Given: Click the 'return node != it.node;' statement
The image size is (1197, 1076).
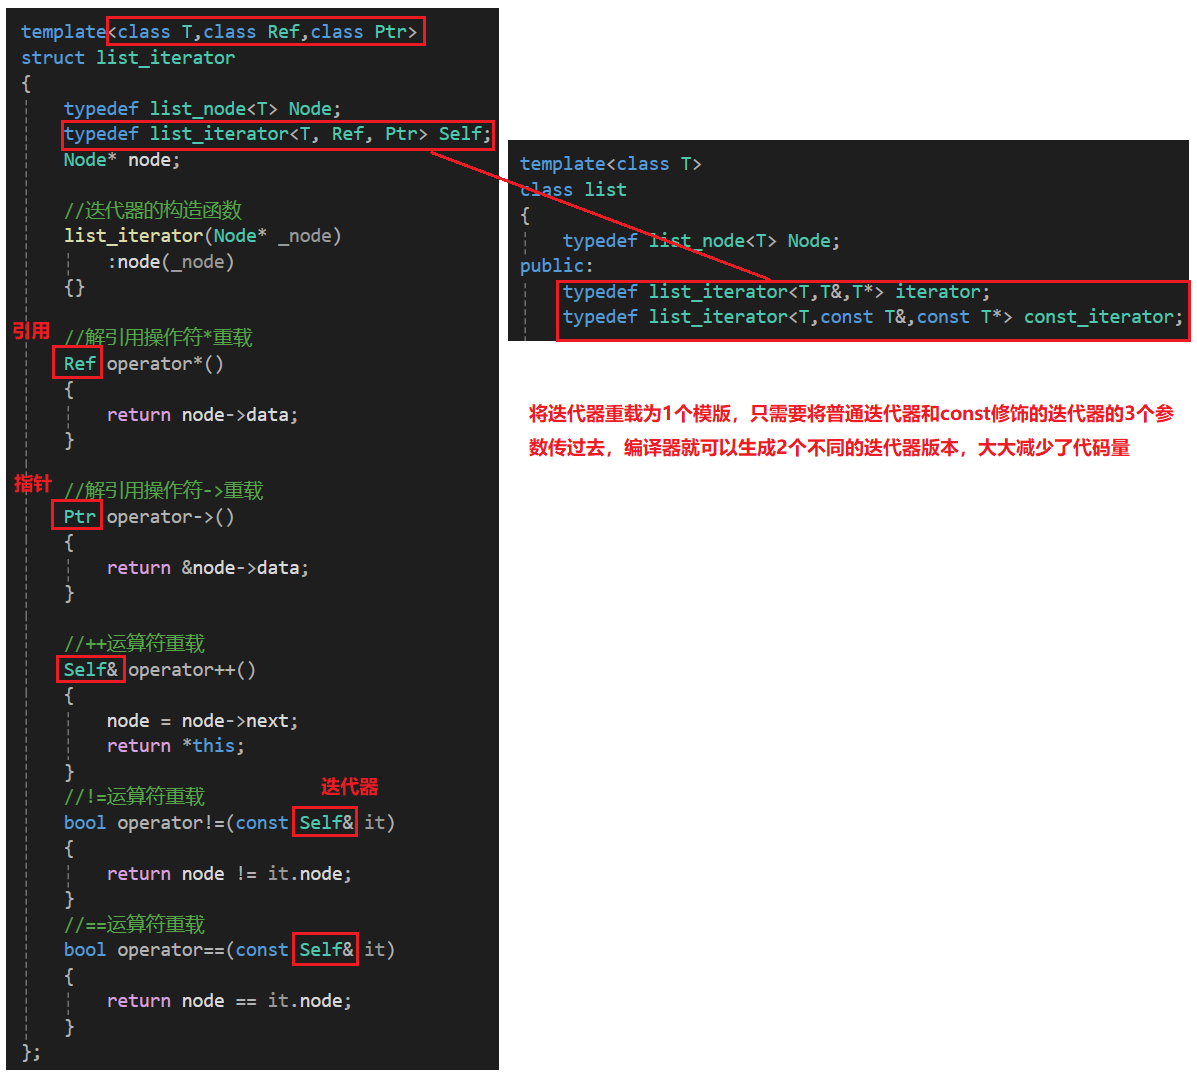Looking at the screenshot, I should 229,874.
